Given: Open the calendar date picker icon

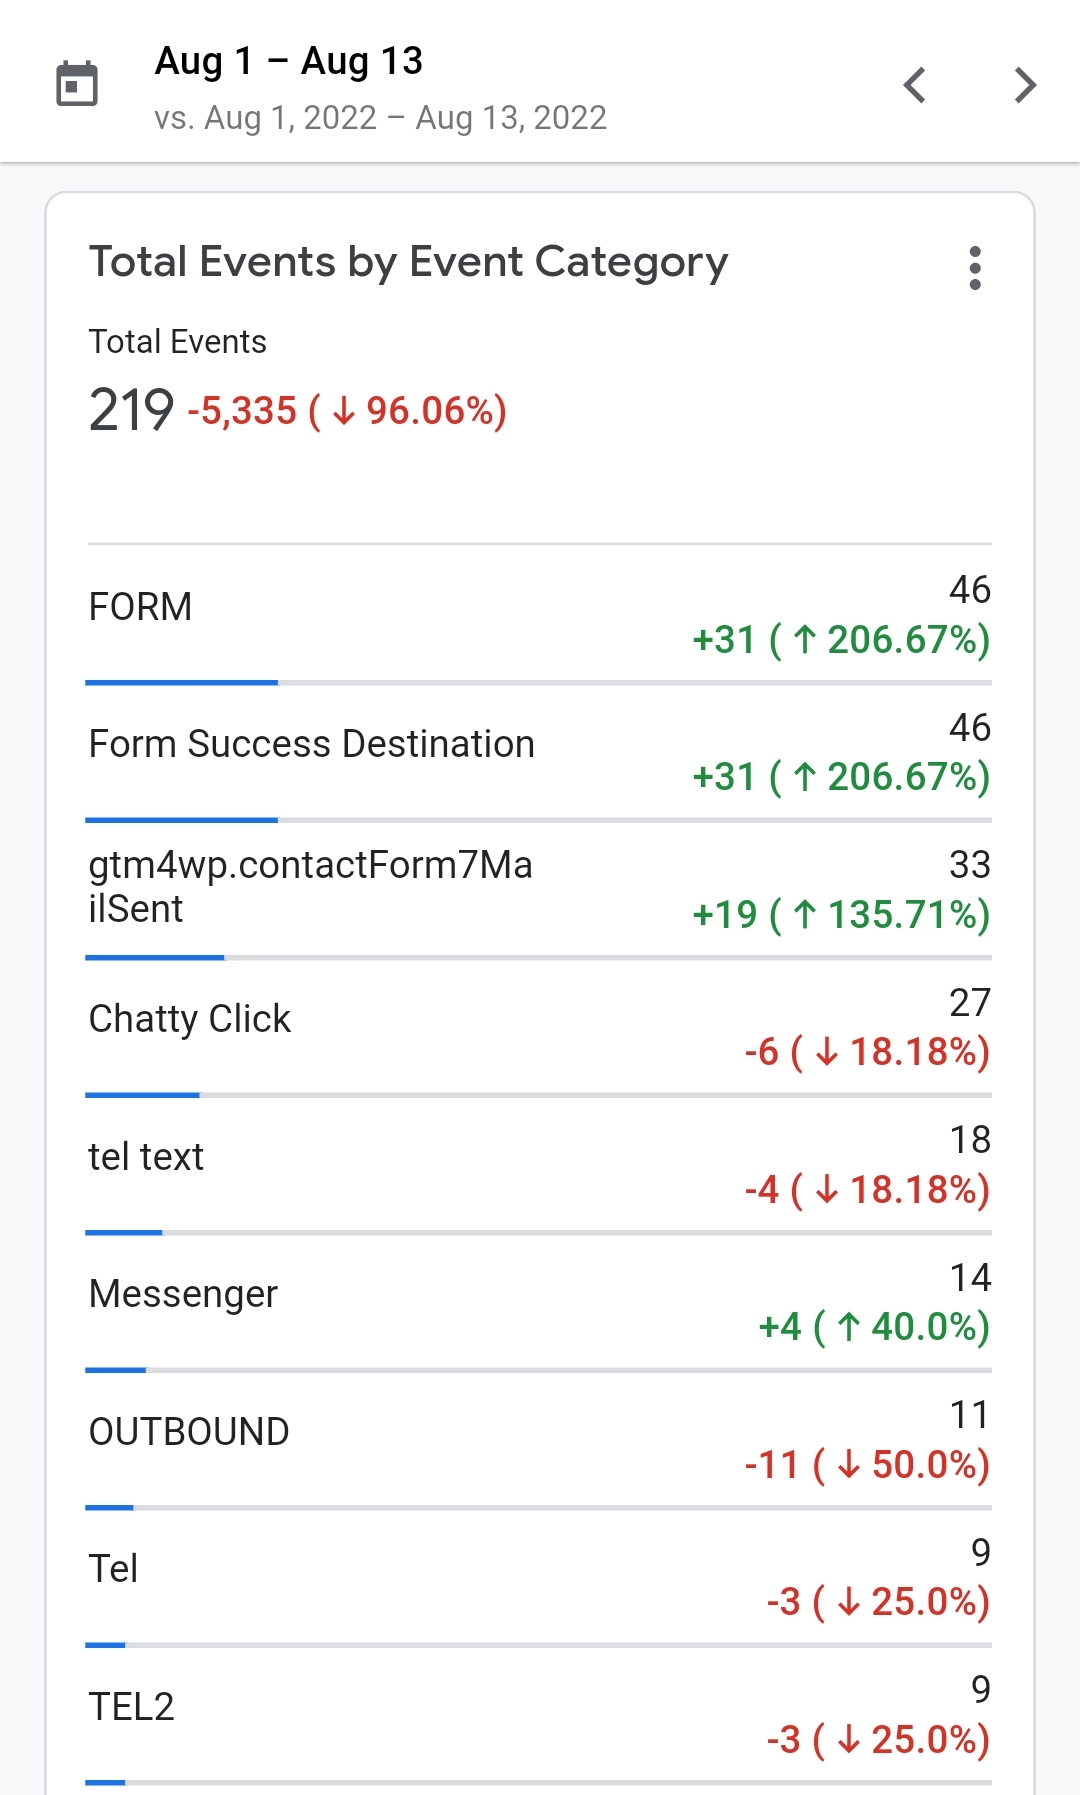Looking at the screenshot, I should (77, 84).
